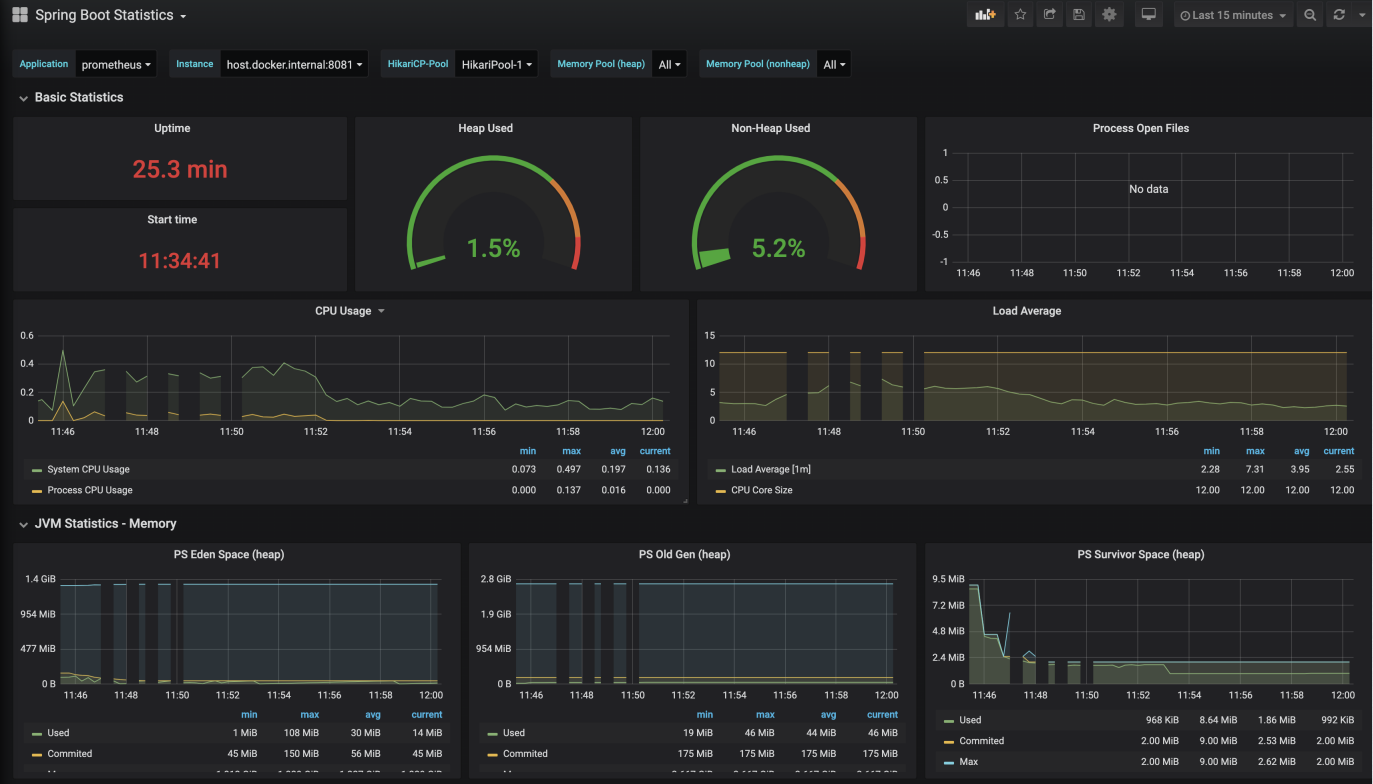Cycle view mode with monitor icon
Viewport: 1373px width, 784px height.
[x=1149, y=15]
